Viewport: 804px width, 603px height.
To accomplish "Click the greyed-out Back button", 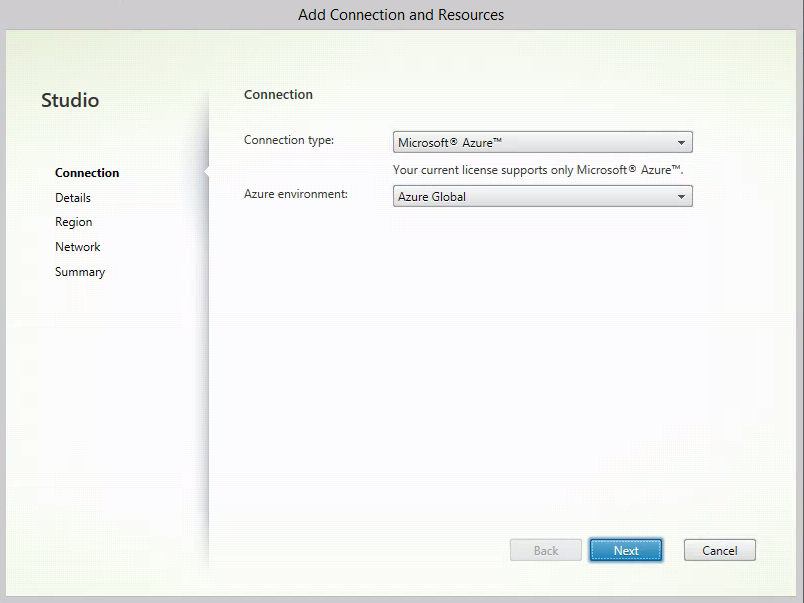I will point(546,550).
